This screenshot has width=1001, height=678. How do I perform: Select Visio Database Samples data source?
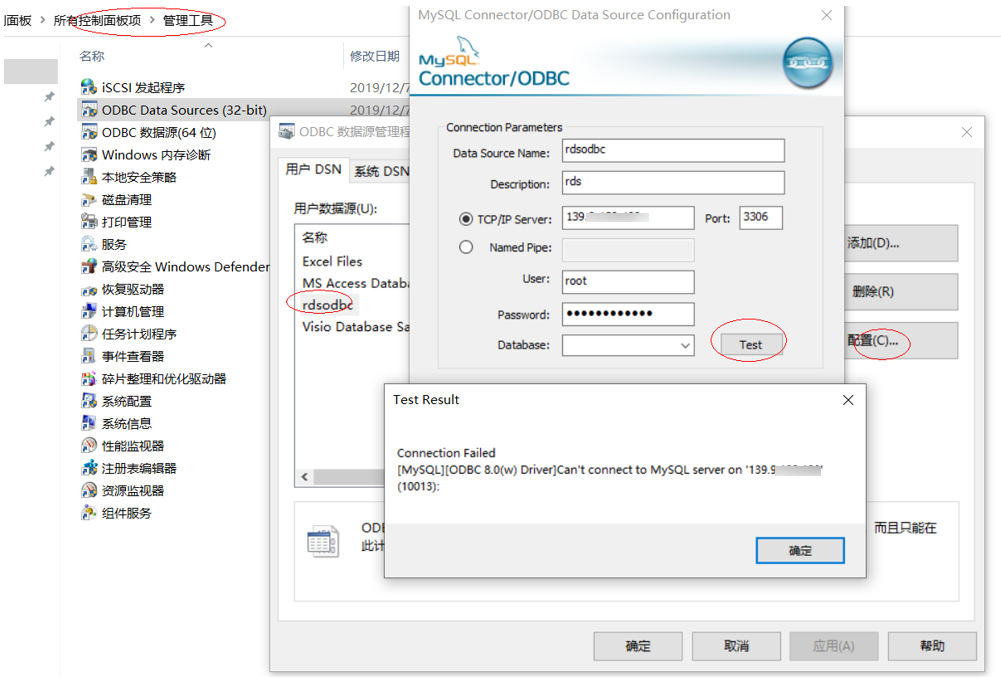pyautogui.click(x=356, y=326)
